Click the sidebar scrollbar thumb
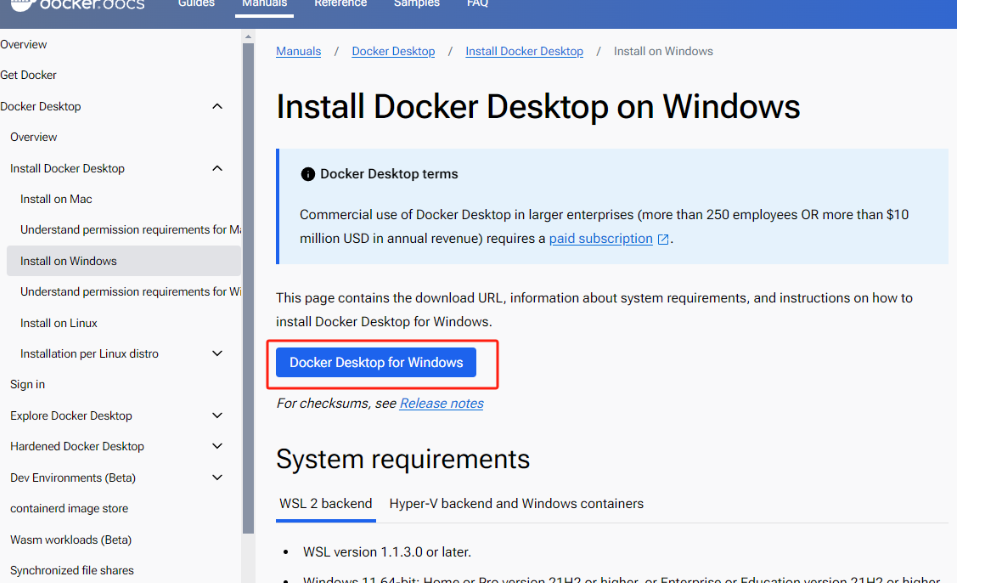Screen dimensions: 986x583 pos(248,288)
